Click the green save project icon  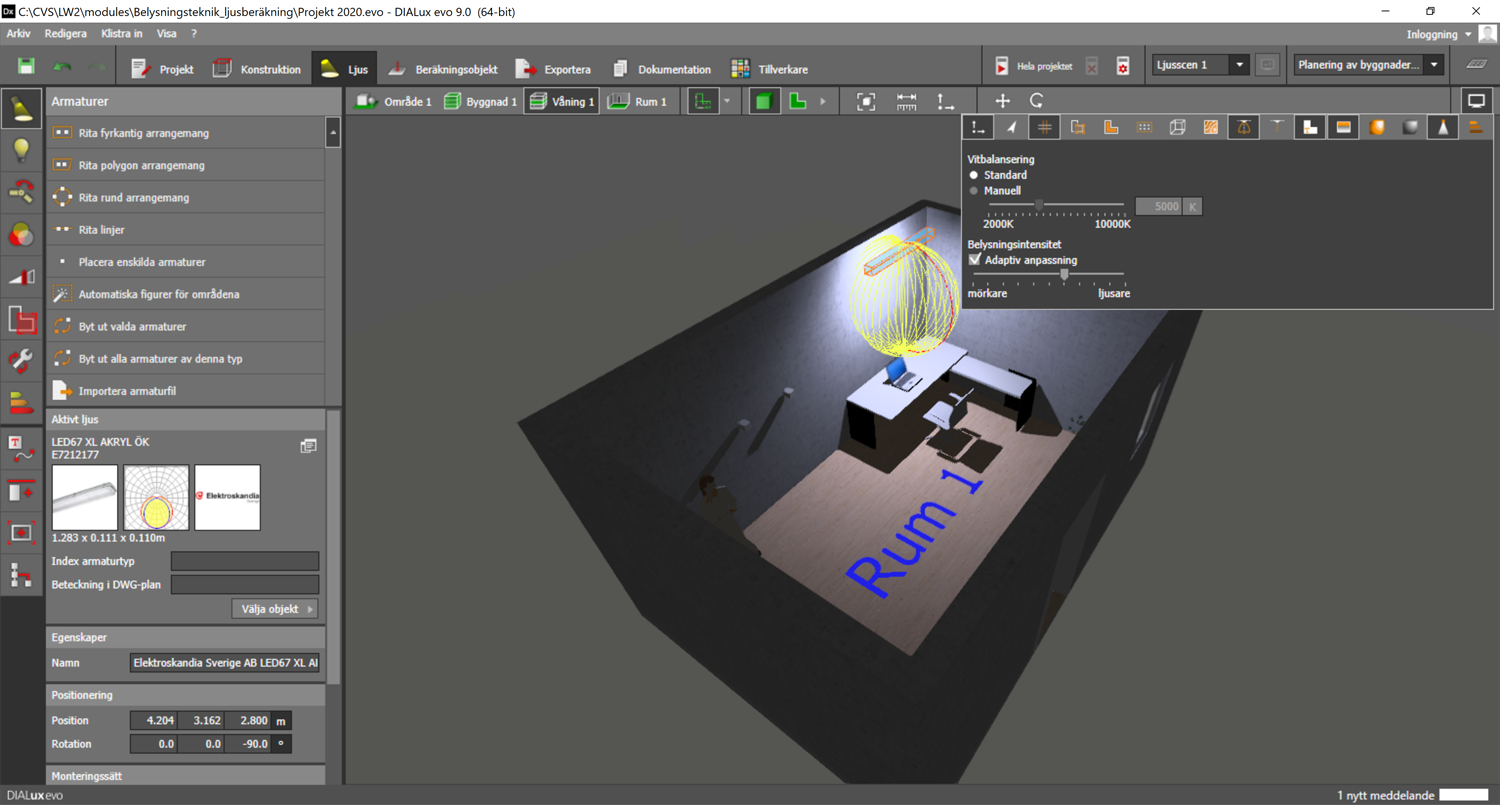coord(26,67)
